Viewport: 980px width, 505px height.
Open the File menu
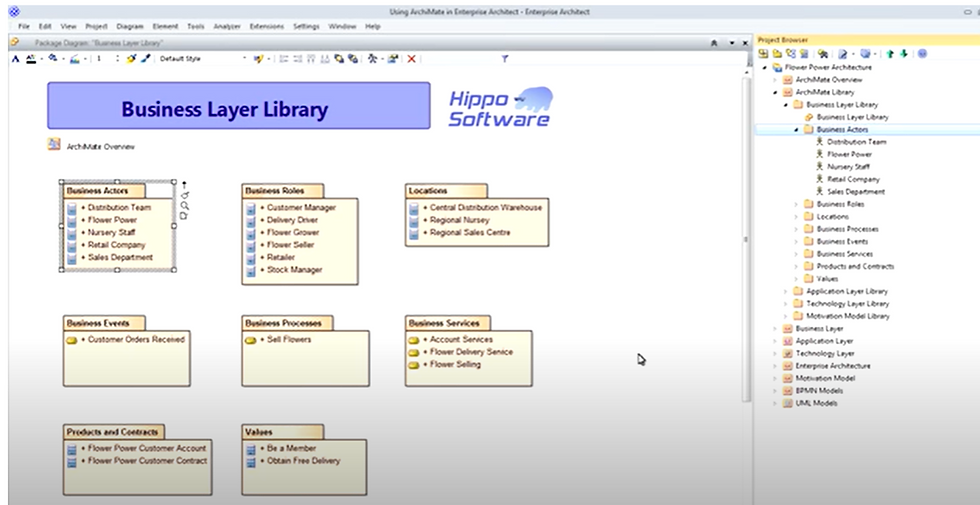[x=24, y=26]
